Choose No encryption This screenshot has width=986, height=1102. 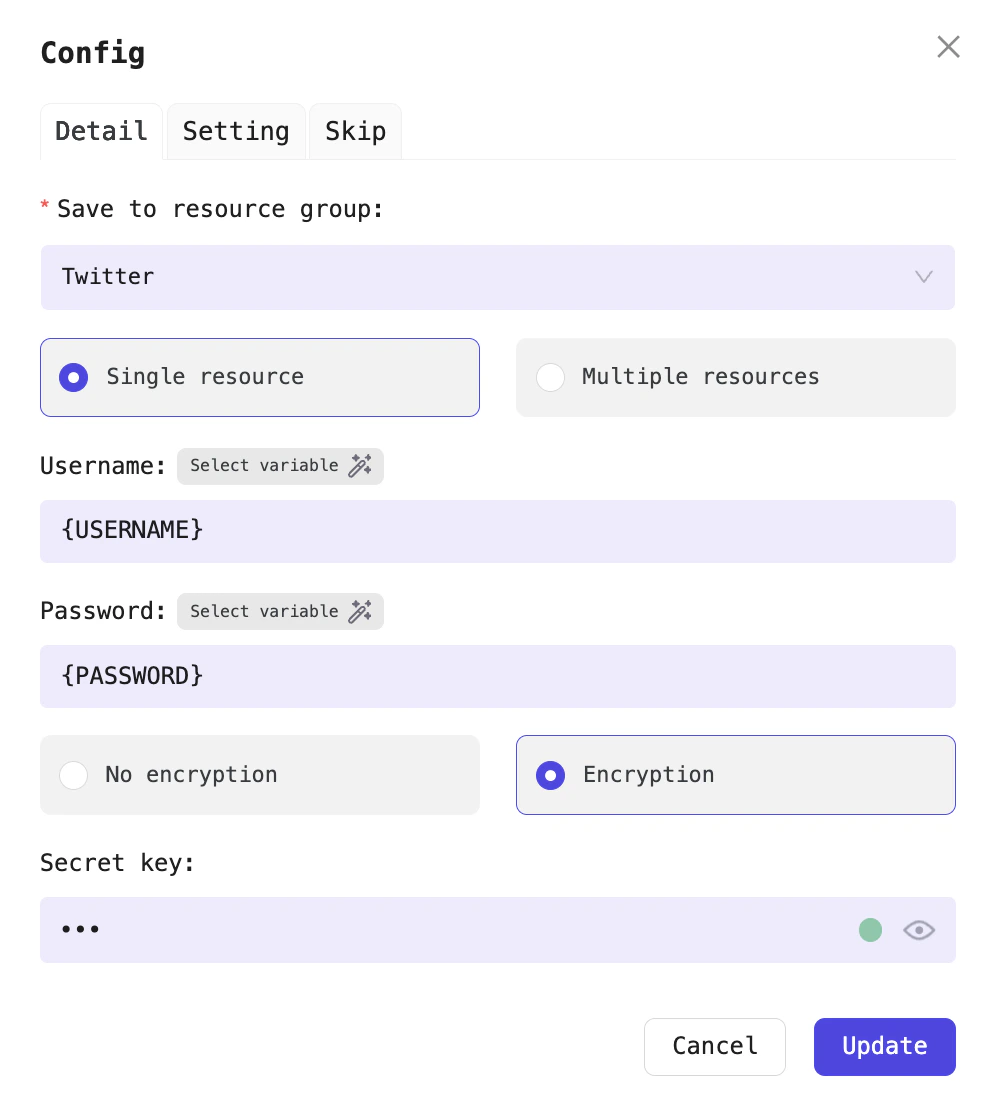(260, 775)
